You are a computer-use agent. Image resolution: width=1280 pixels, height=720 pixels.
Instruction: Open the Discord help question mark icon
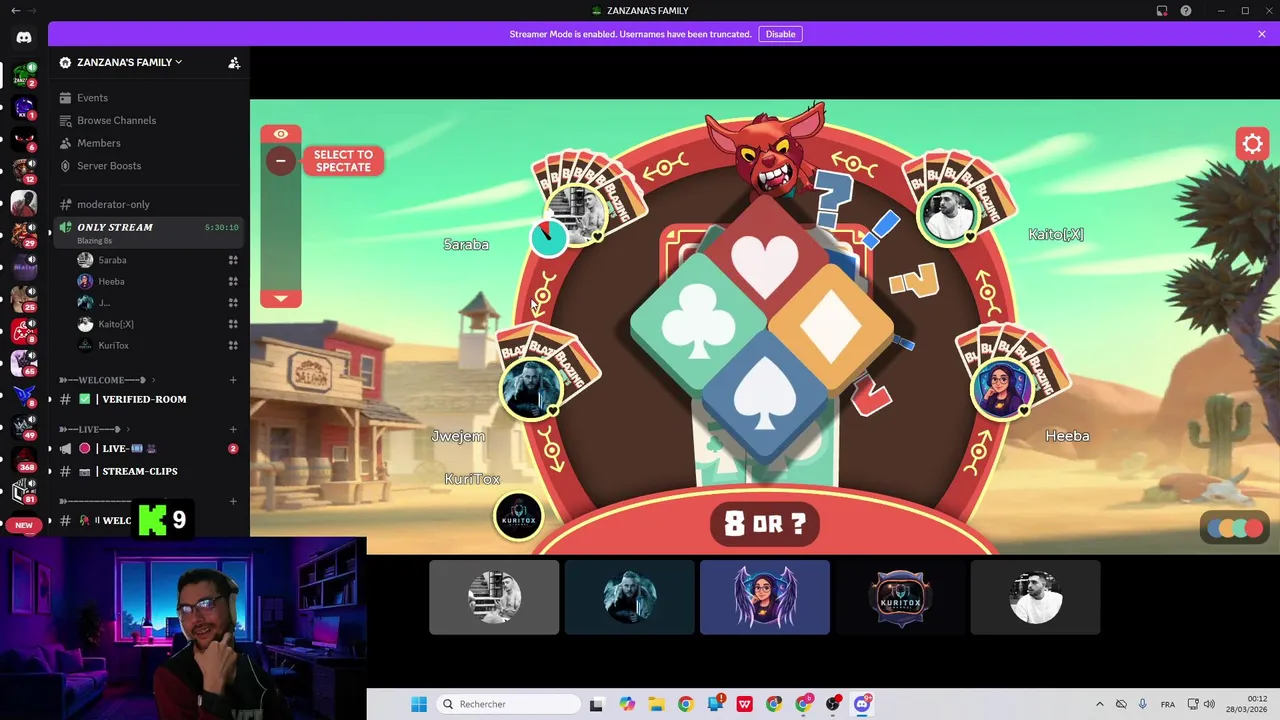pyautogui.click(x=1186, y=11)
